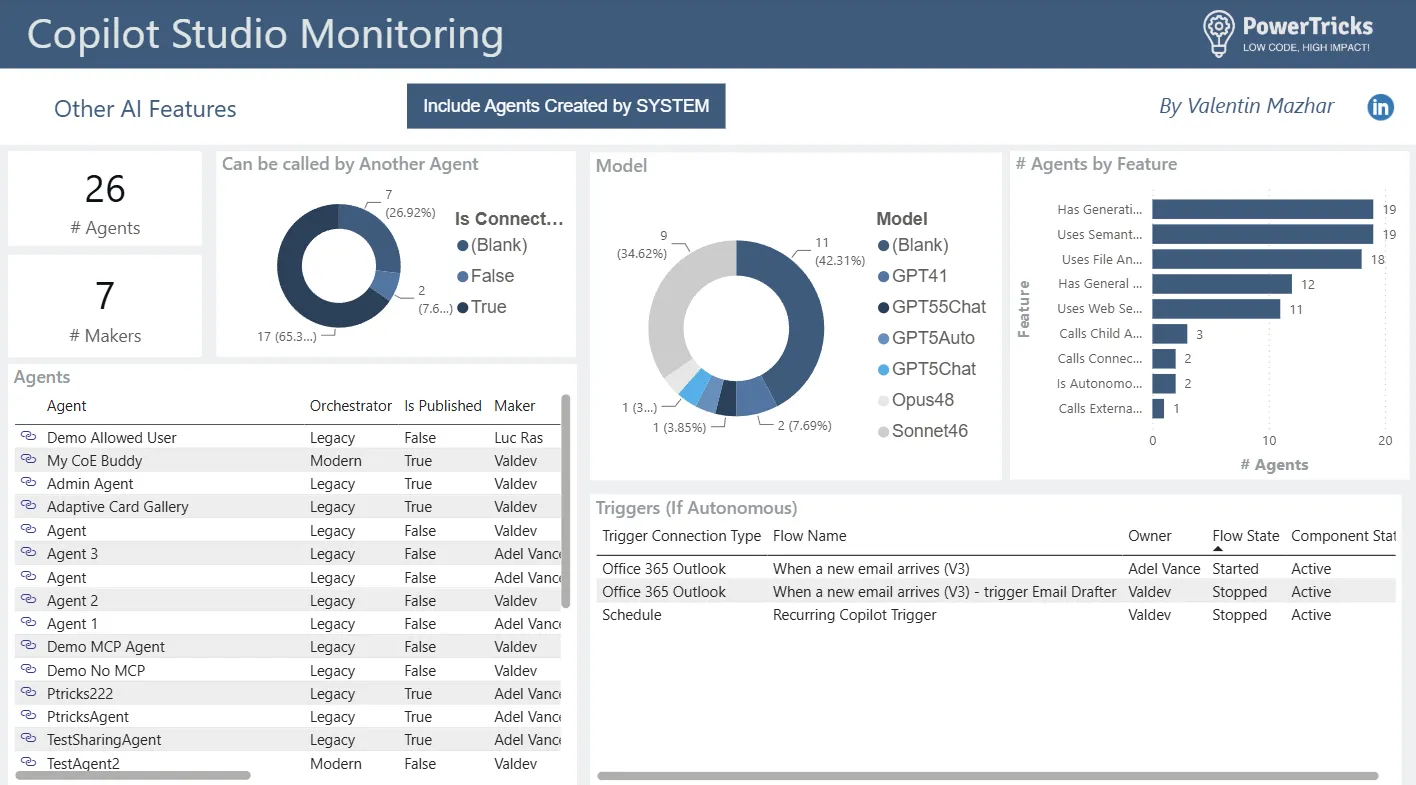Click the Has Generati... bar in chart
Image resolution: width=1416 pixels, height=785 pixels.
(x=1262, y=209)
